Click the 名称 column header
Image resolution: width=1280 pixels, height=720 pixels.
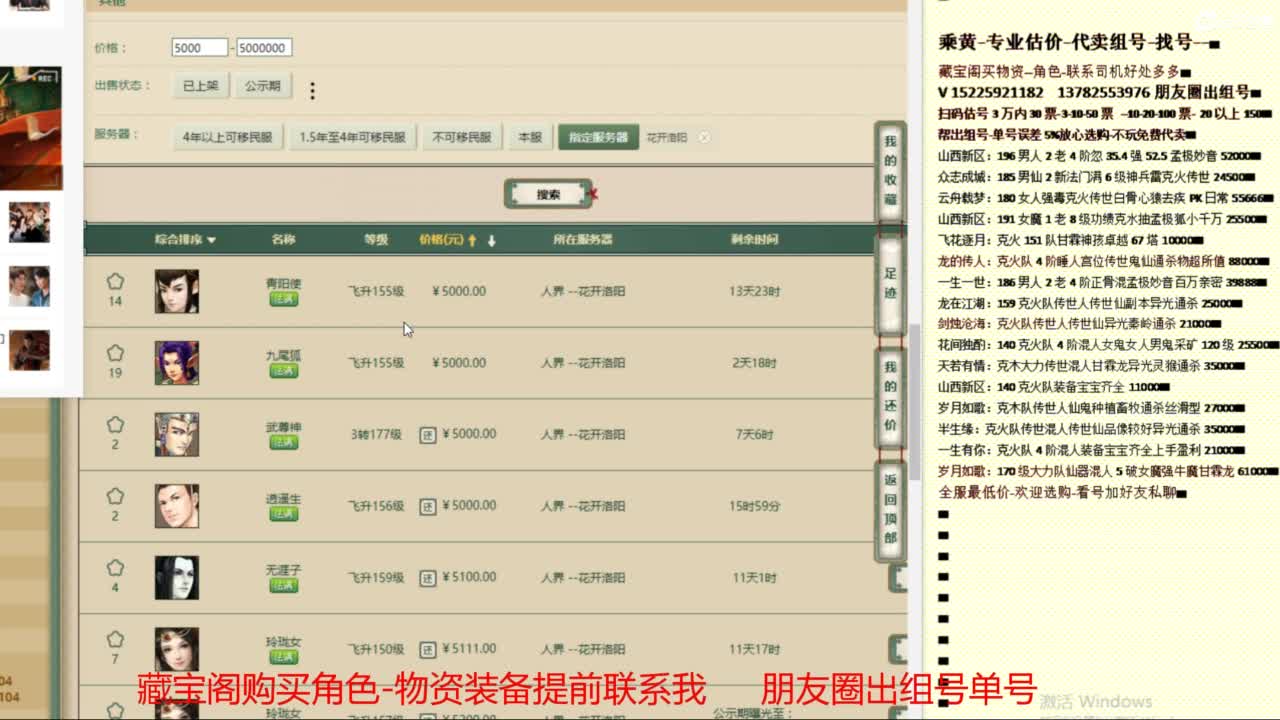click(283, 240)
